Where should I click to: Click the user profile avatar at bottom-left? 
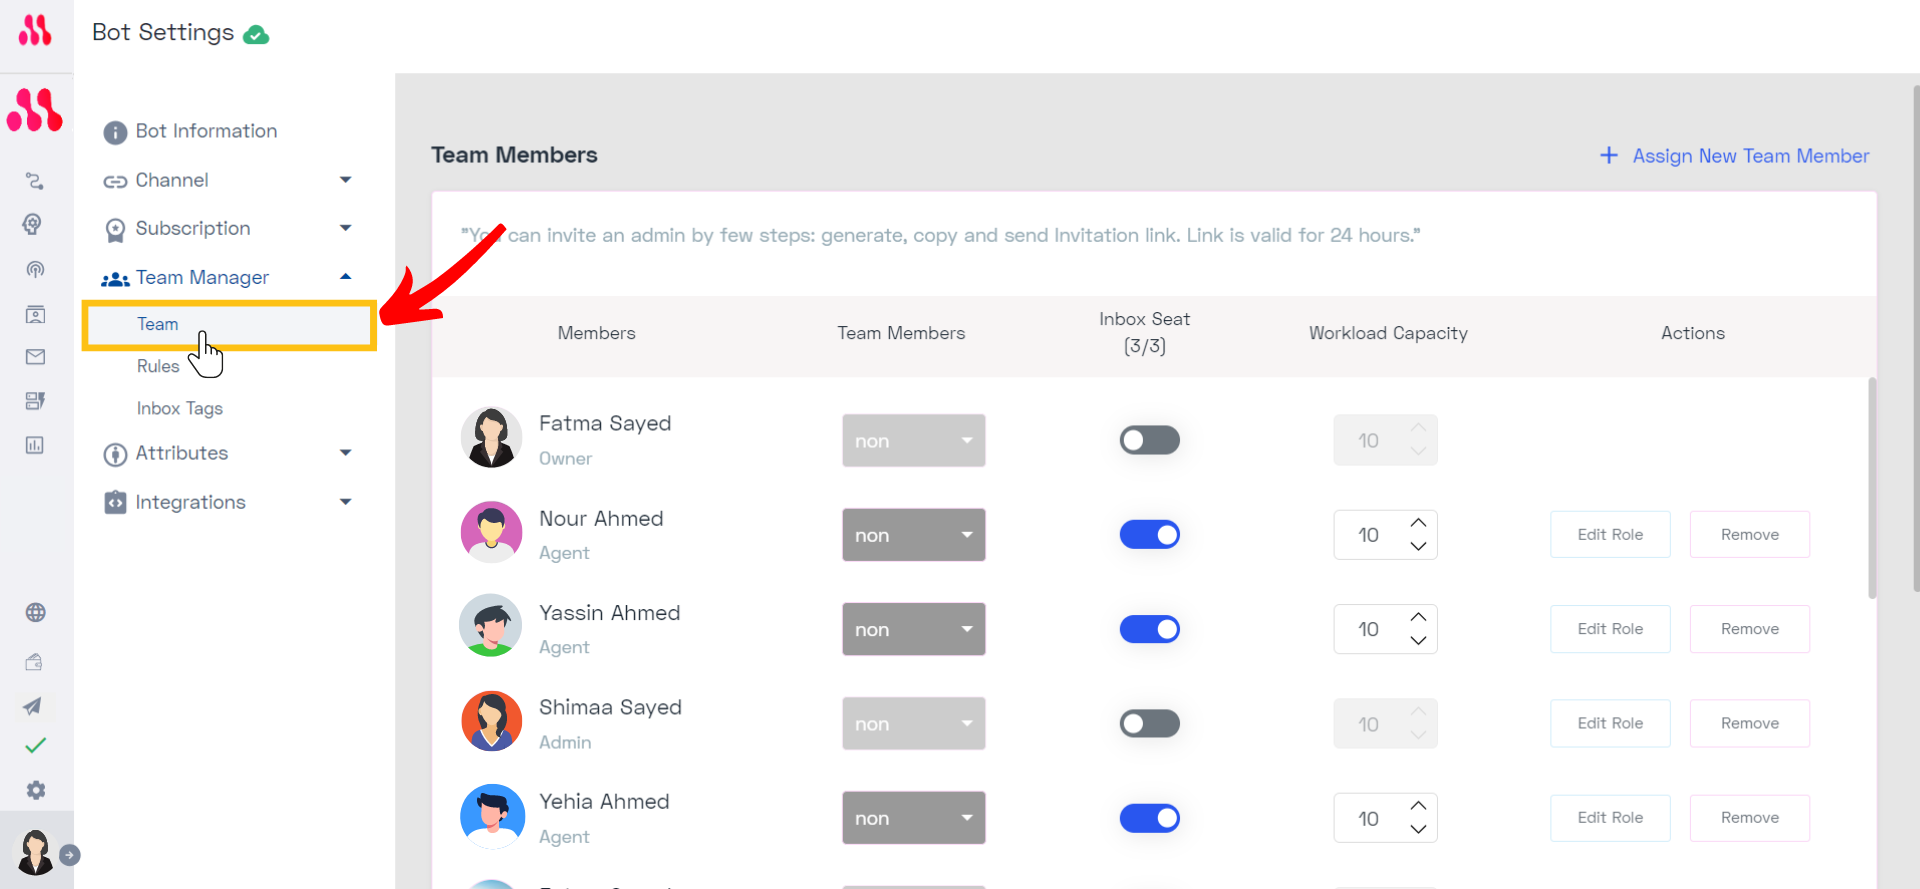click(36, 852)
